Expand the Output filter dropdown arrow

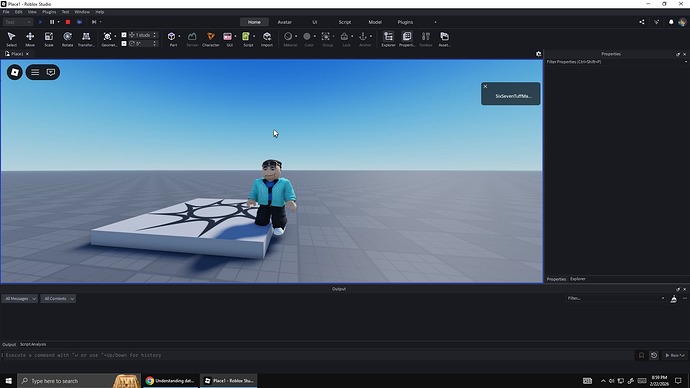pos(663,298)
